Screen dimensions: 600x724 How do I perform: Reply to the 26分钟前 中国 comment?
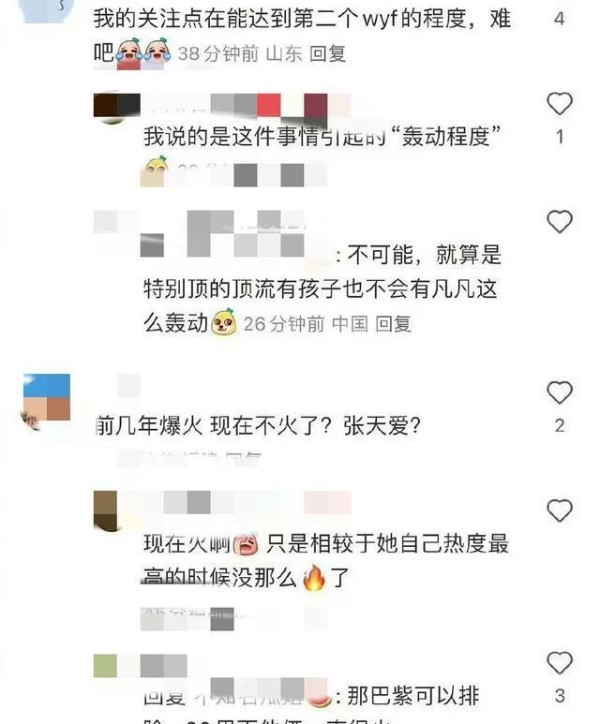coord(393,324)
